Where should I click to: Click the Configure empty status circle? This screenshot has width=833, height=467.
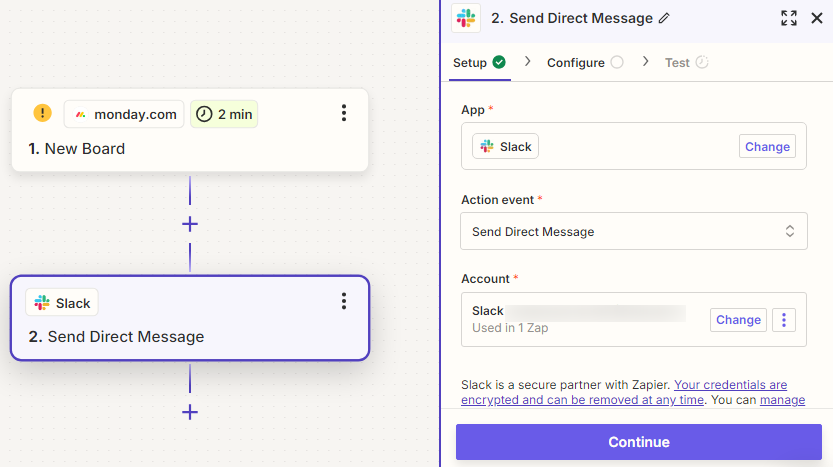[617, 62]
